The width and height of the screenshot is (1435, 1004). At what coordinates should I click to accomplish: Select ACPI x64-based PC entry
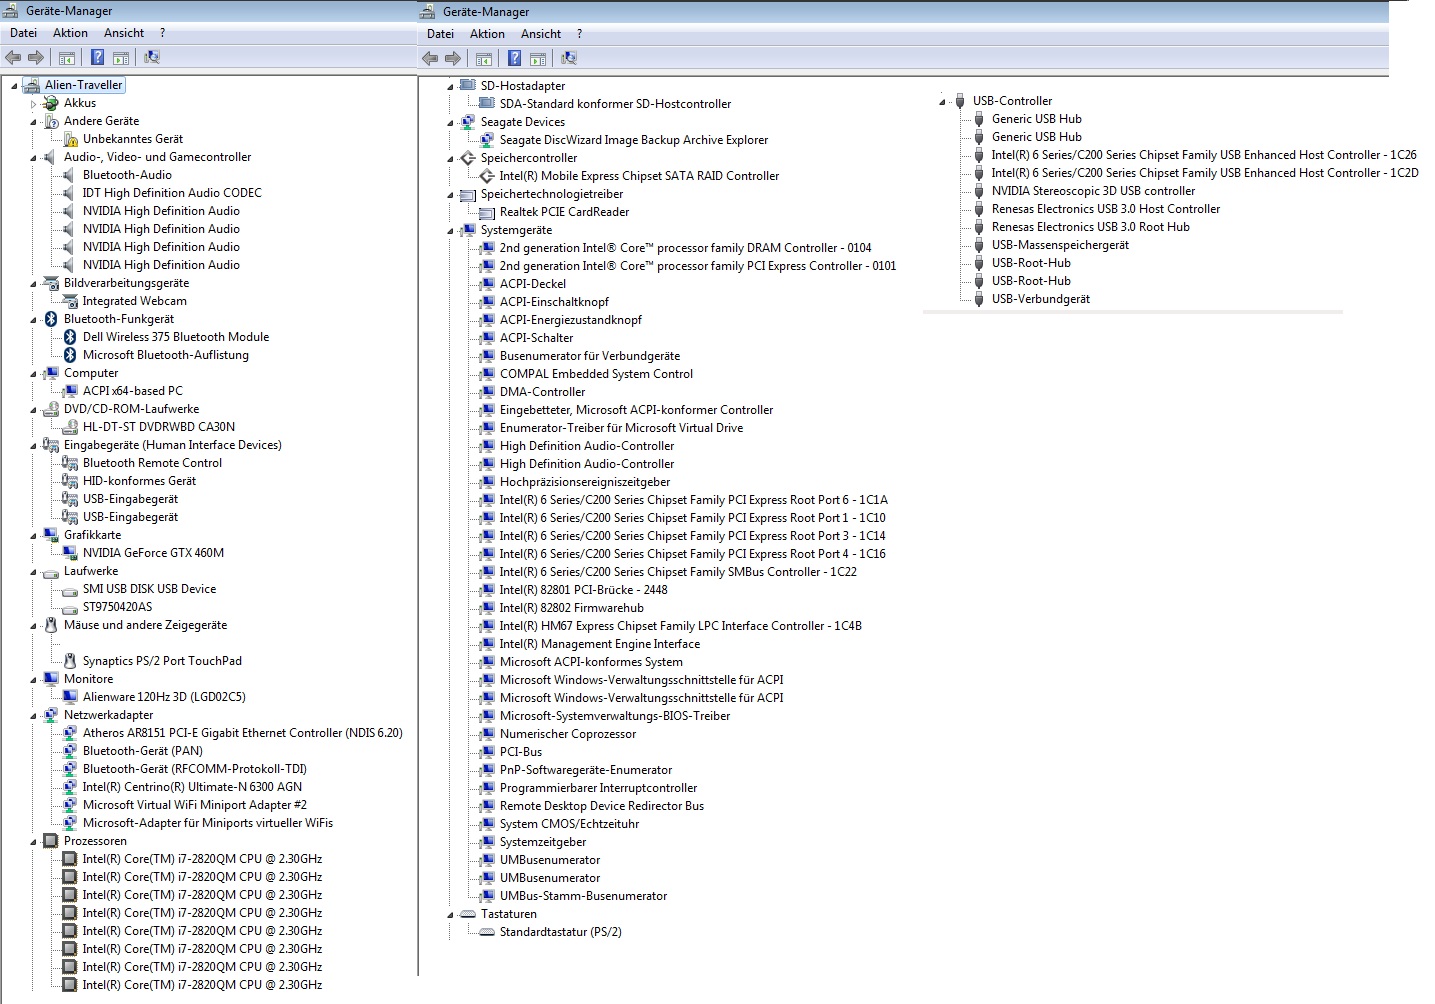point(133,391)
